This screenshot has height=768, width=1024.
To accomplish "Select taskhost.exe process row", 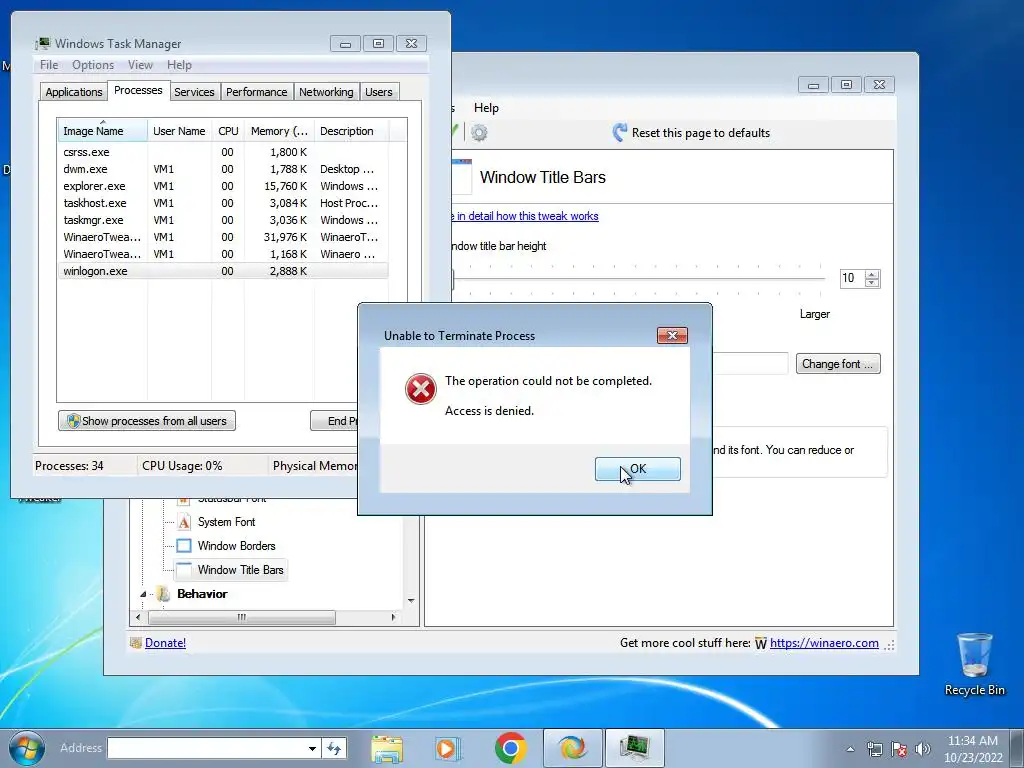I will tap(223, 203).
